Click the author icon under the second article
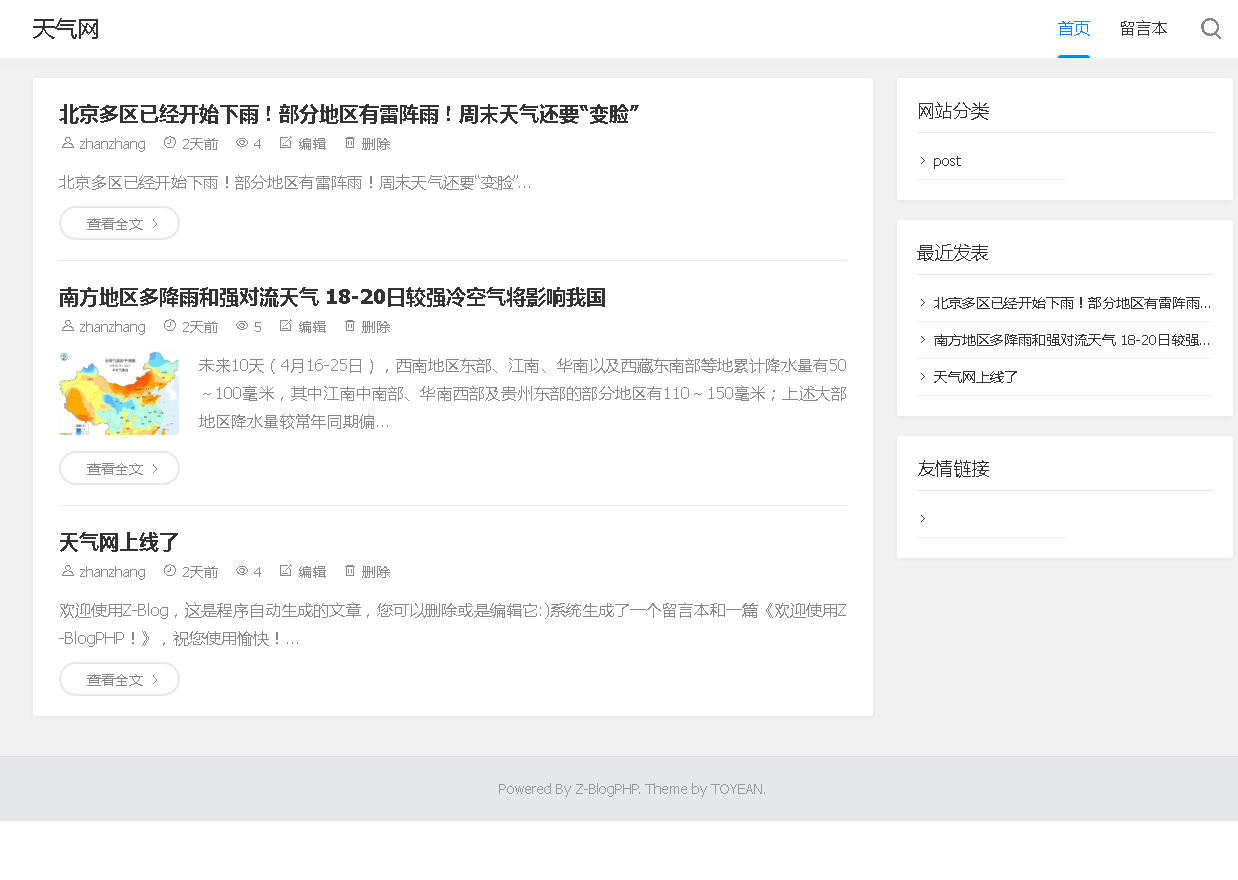Screen dimensions: 1238x880 [x=66, y=326]
